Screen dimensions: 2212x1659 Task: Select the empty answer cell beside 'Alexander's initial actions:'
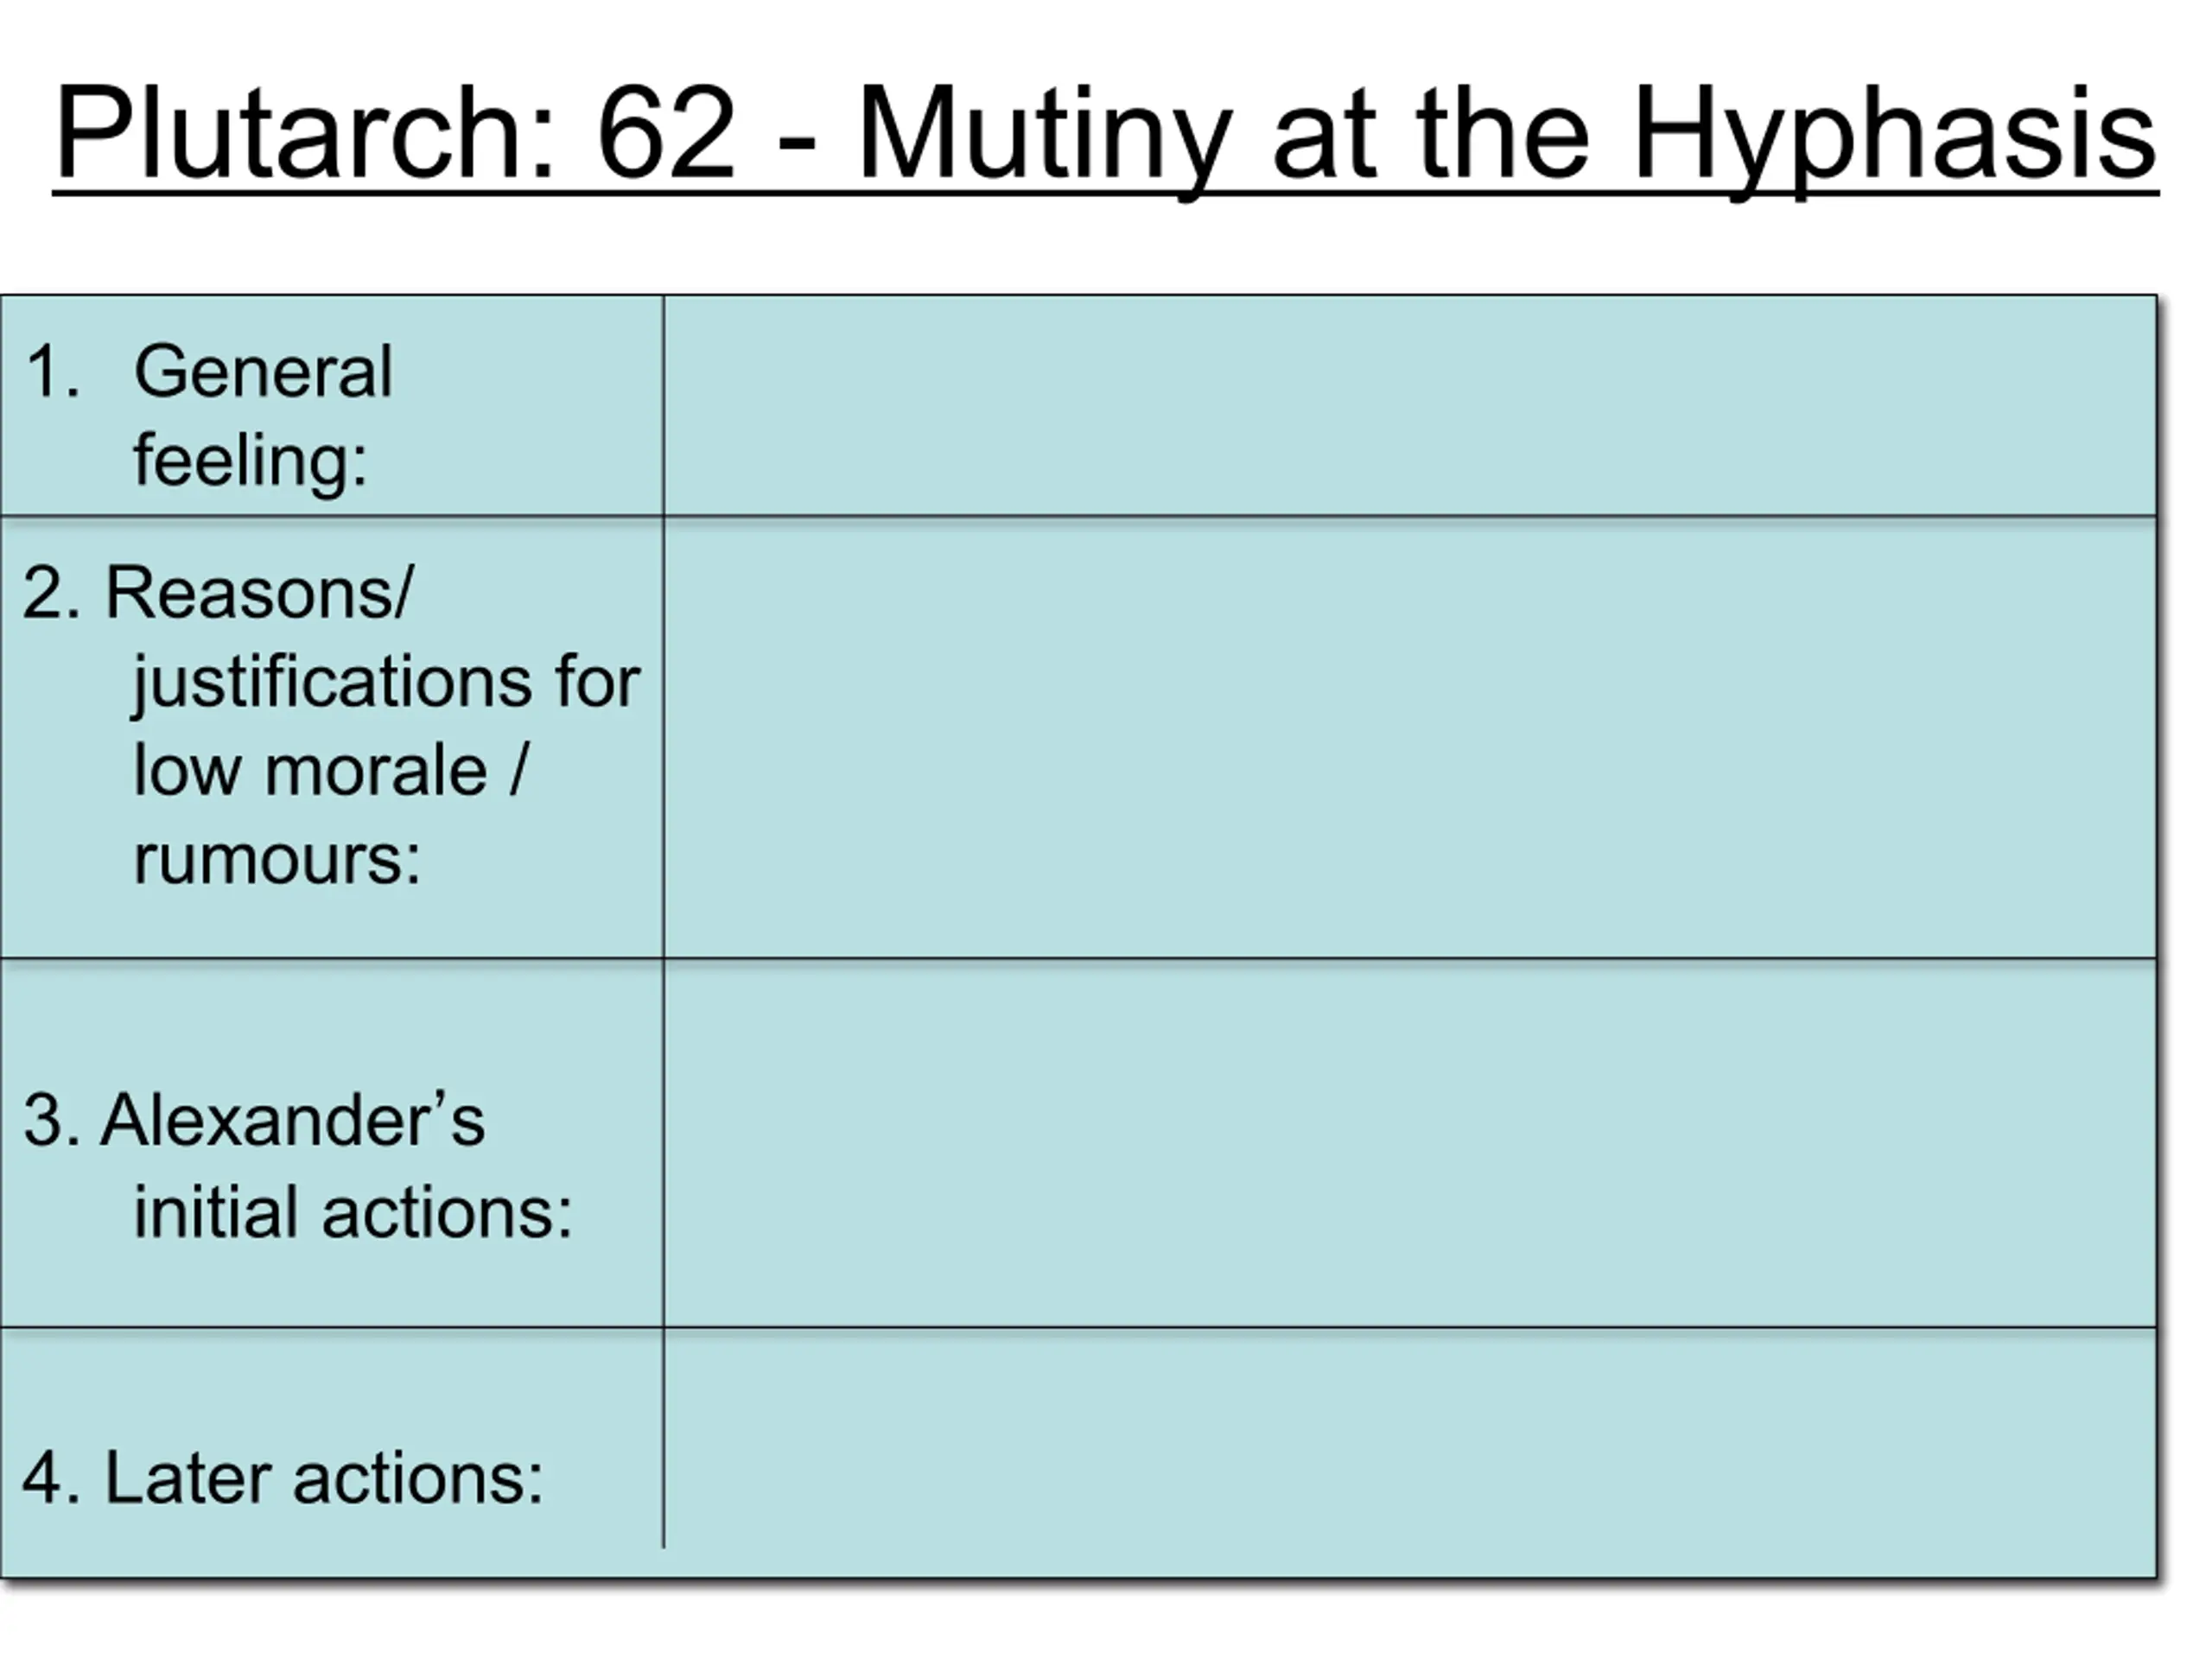[x=1410, y=1143]
